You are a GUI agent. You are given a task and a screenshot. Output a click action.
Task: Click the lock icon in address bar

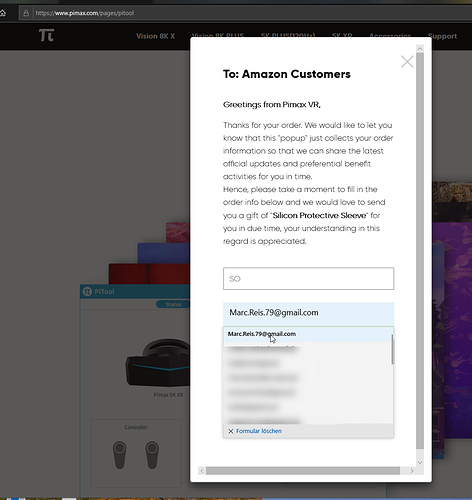[26, 13]
